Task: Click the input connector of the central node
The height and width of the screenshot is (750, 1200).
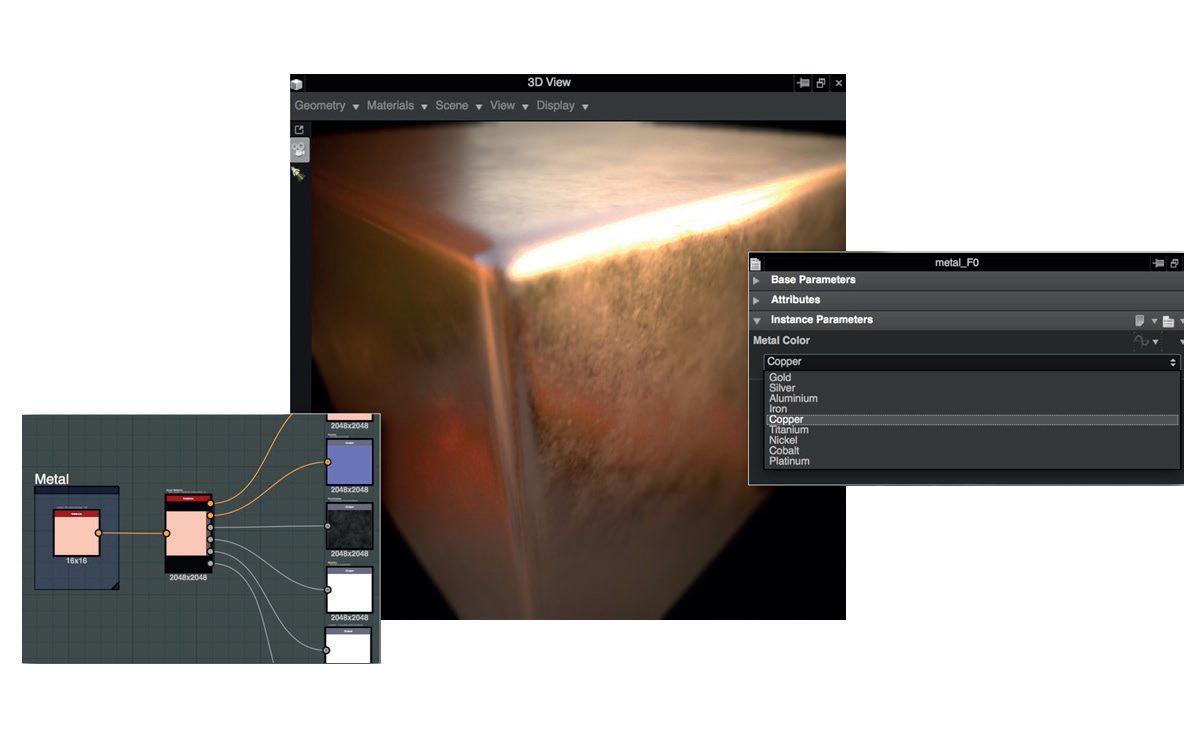Action: click(x=167, y=533)
